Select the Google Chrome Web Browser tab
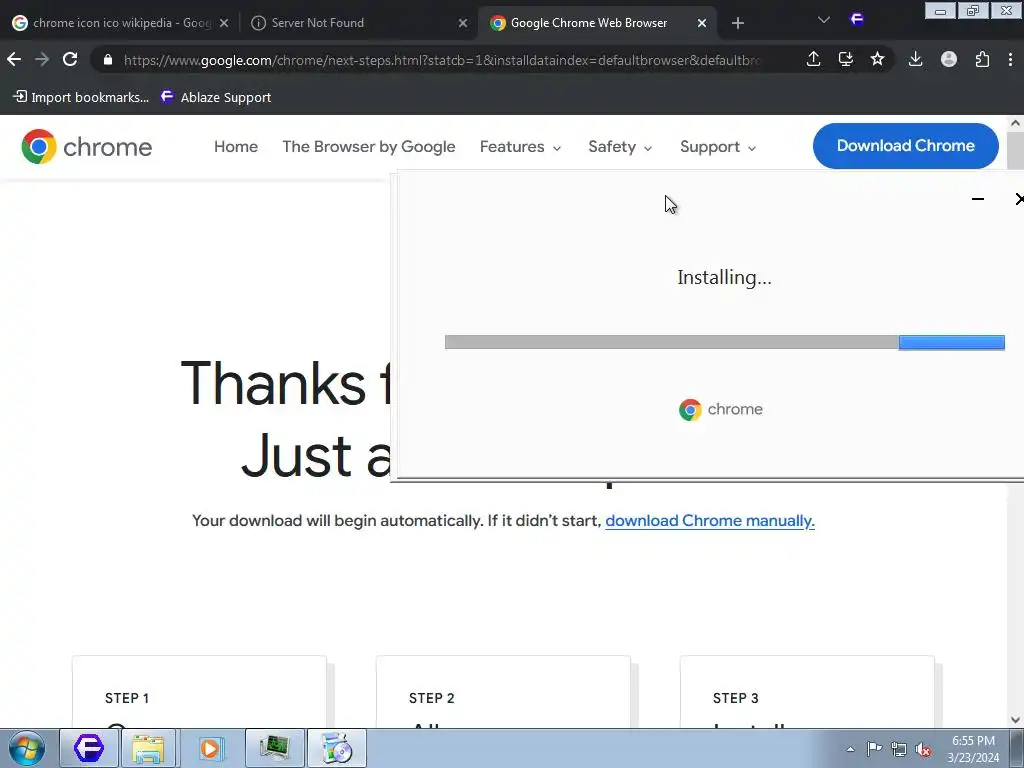1024x768 pixels. click(597, 23)
